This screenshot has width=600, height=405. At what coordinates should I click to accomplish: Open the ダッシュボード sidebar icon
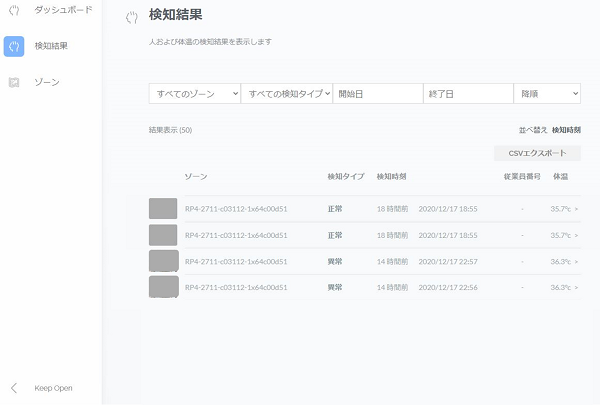(x=14, y=10)
